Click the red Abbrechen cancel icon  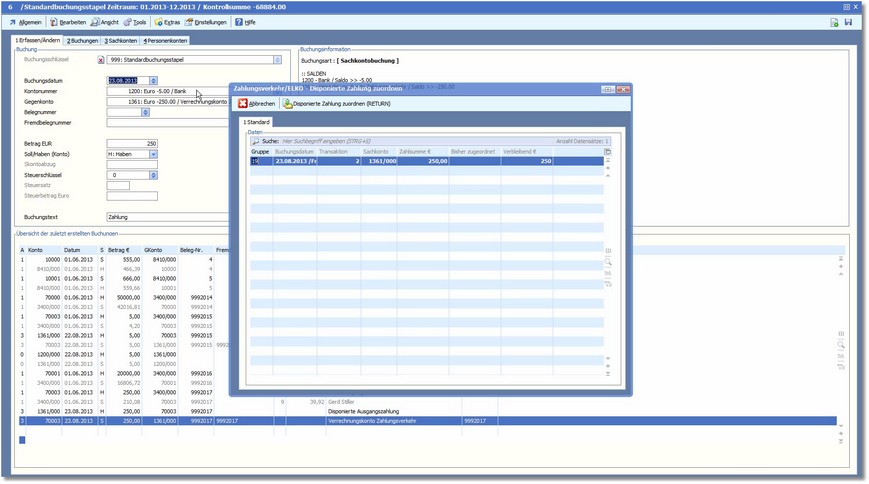(x=243, y=103)
